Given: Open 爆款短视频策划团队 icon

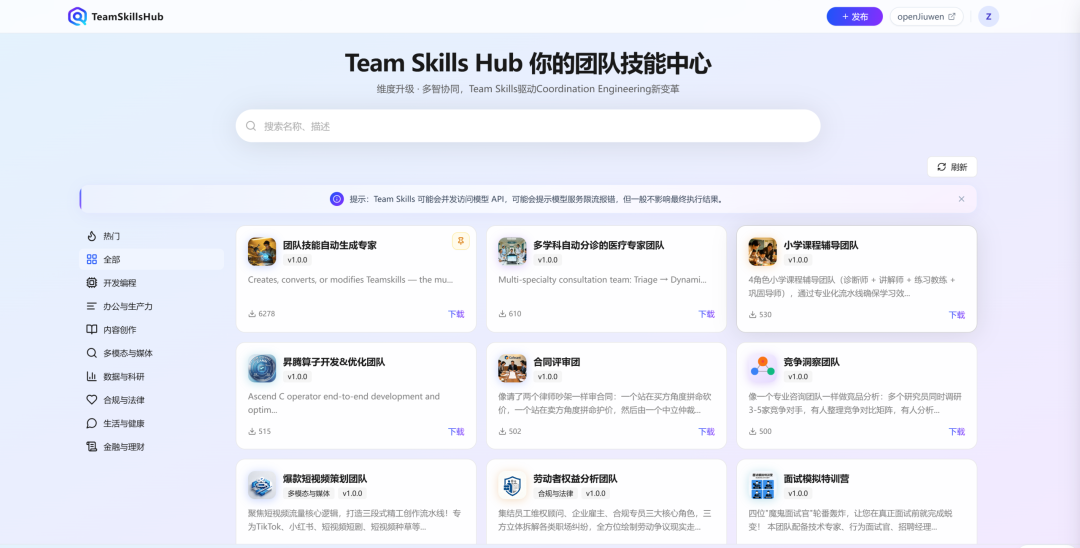Looking at the screenshot, I should [x=262, y=485].
